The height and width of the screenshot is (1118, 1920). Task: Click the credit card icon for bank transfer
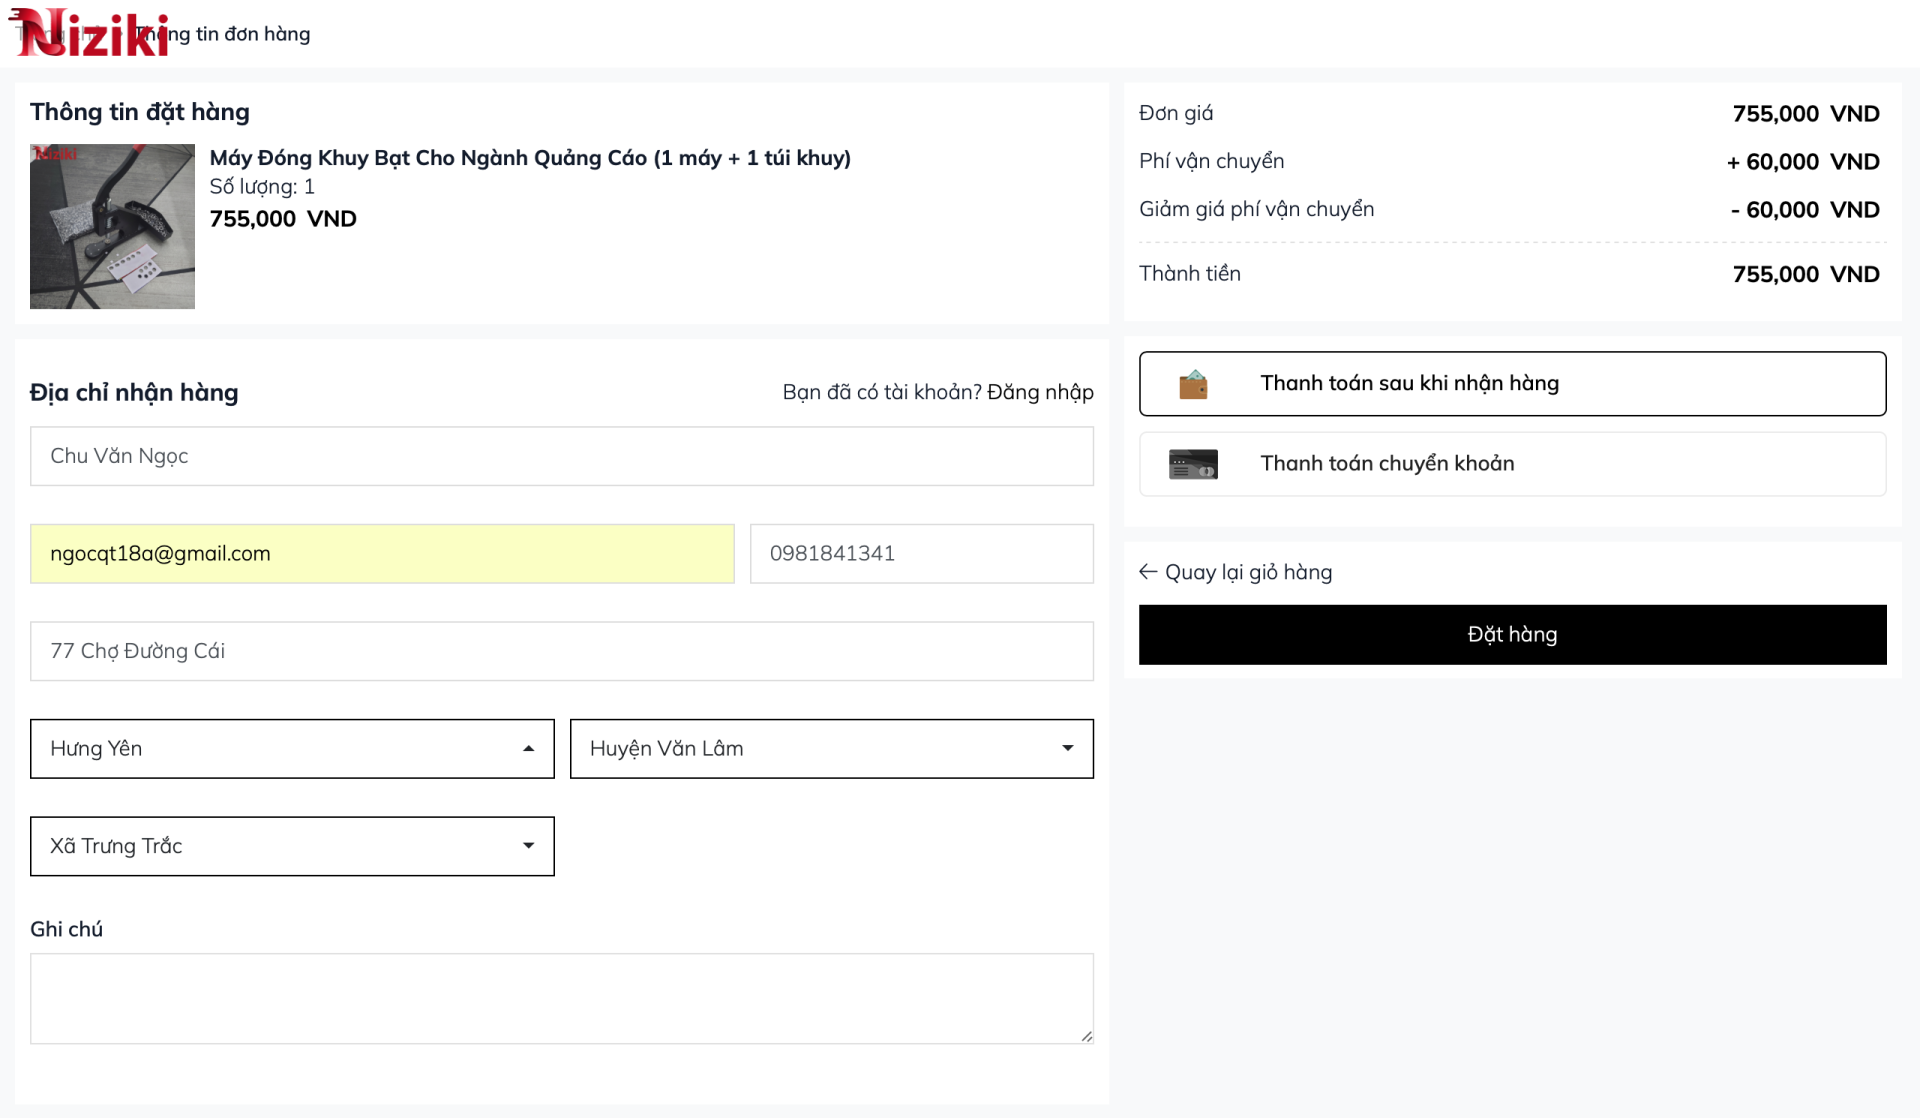[1193, 464]
